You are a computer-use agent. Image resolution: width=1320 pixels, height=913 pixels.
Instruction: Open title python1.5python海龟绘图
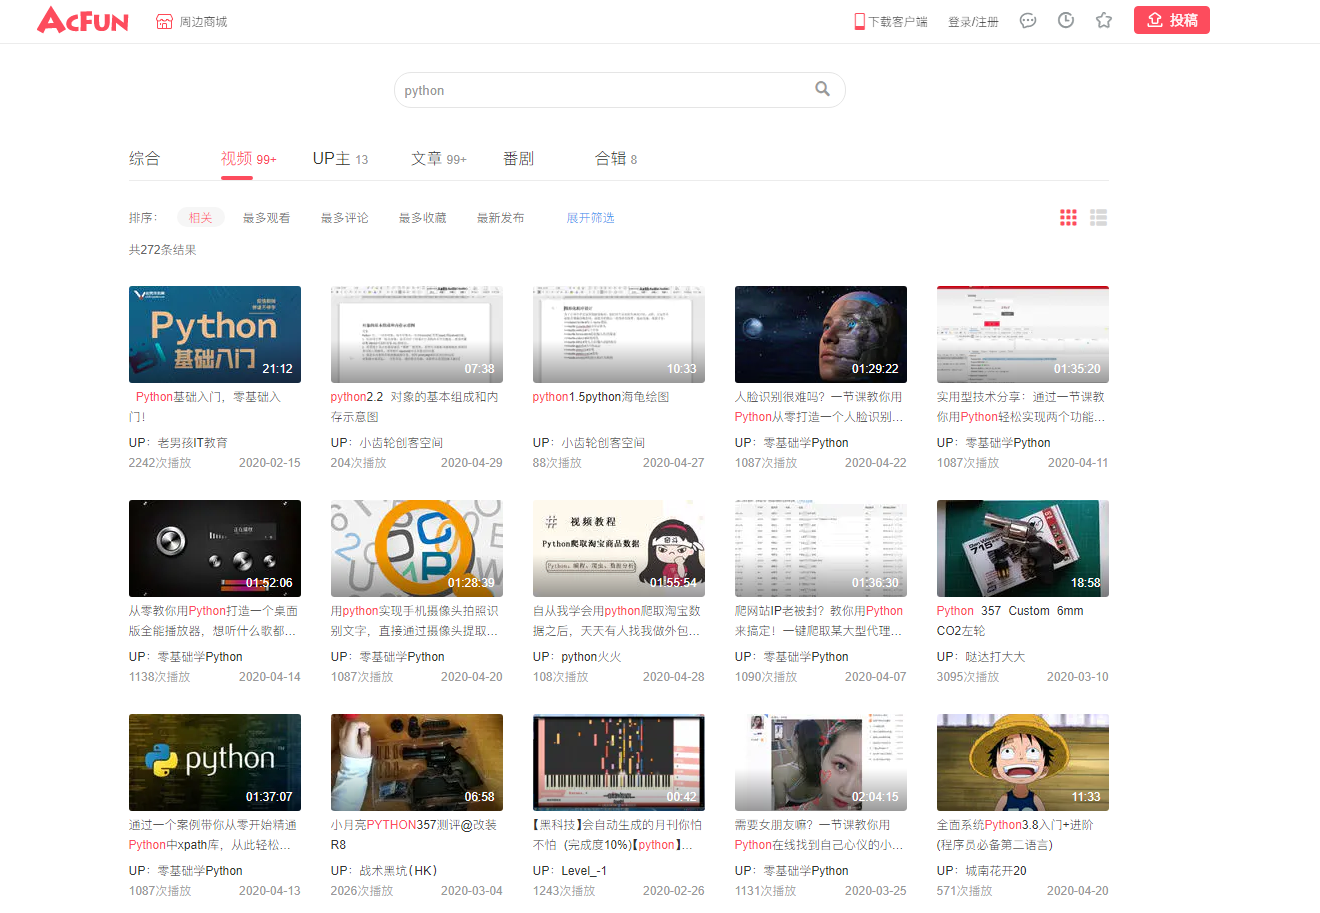(601, 397)
